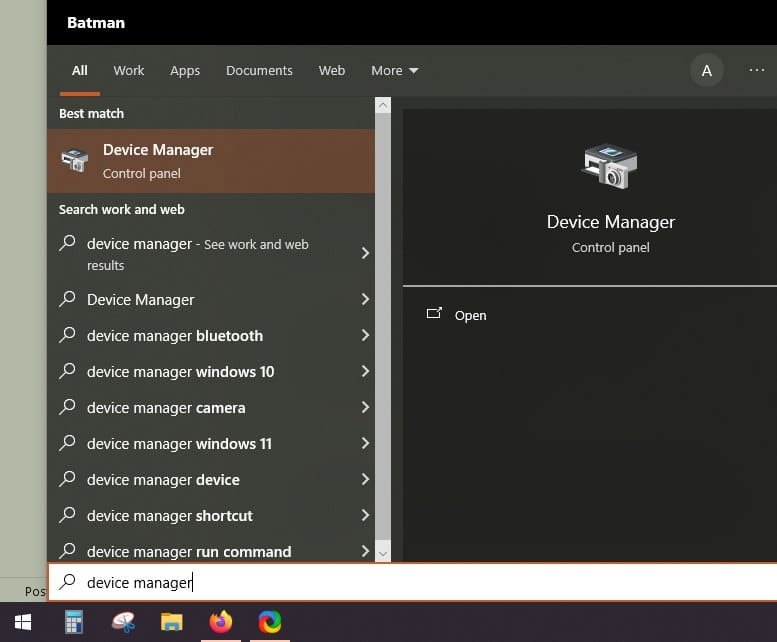
Task: Select 'device manager windows 10' suggestion
Action: click(211, 372)
